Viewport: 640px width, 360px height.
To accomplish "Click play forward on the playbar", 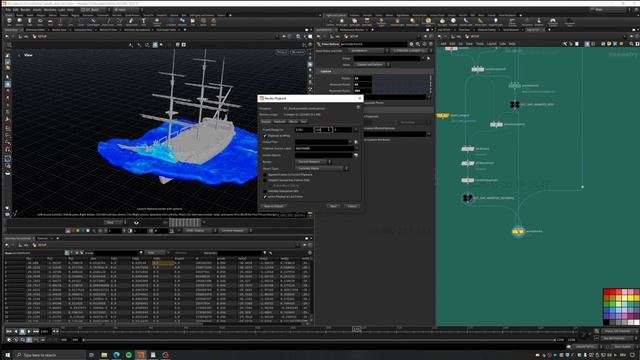I will point(29,331).
